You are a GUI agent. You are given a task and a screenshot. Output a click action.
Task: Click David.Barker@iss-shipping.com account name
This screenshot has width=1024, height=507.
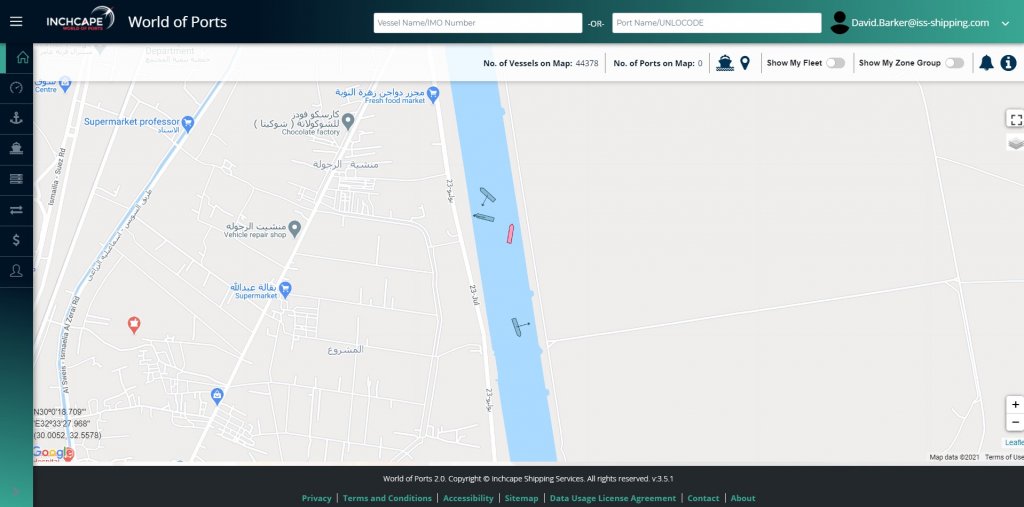coord(920,23)
